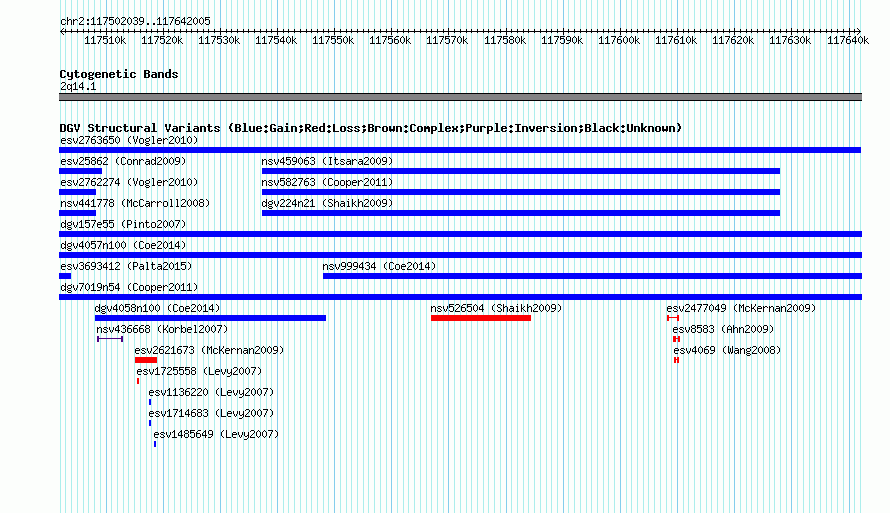Screen dimensions: 890x513
Task: Click the esv2477049 red bracket glyph
Action: 673,318
